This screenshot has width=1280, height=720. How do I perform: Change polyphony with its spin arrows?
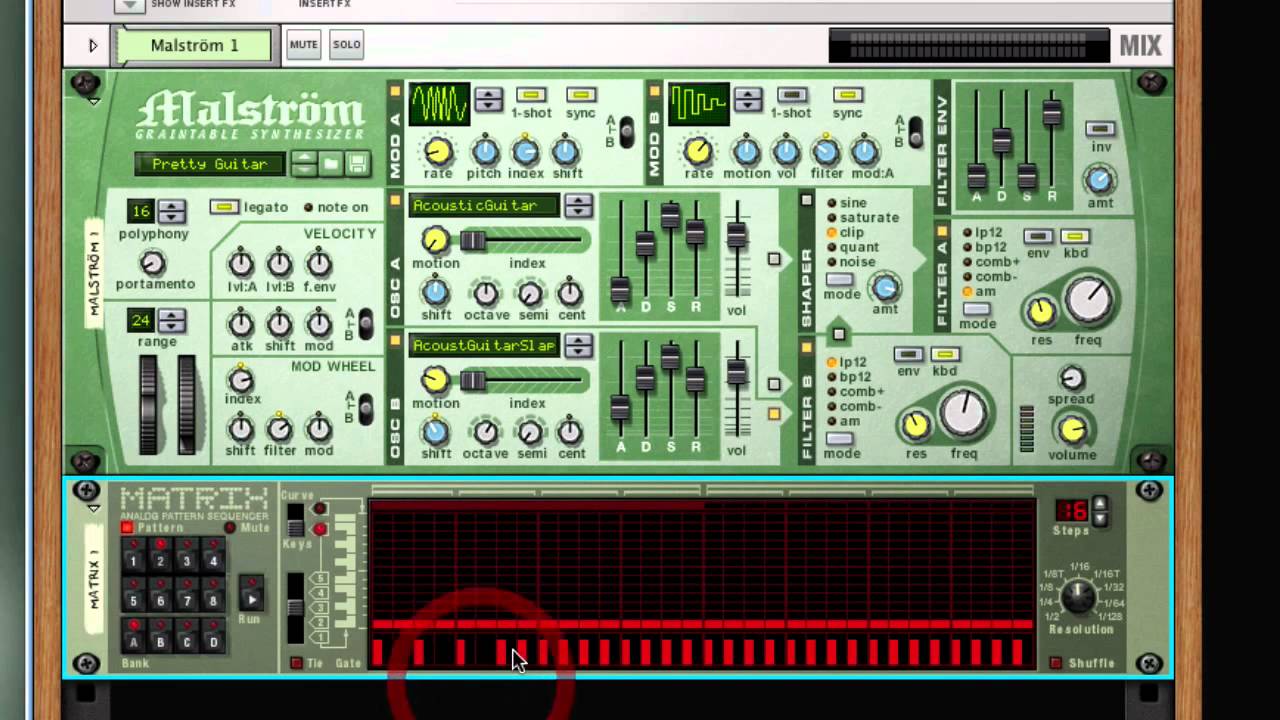tap(172, 211)
